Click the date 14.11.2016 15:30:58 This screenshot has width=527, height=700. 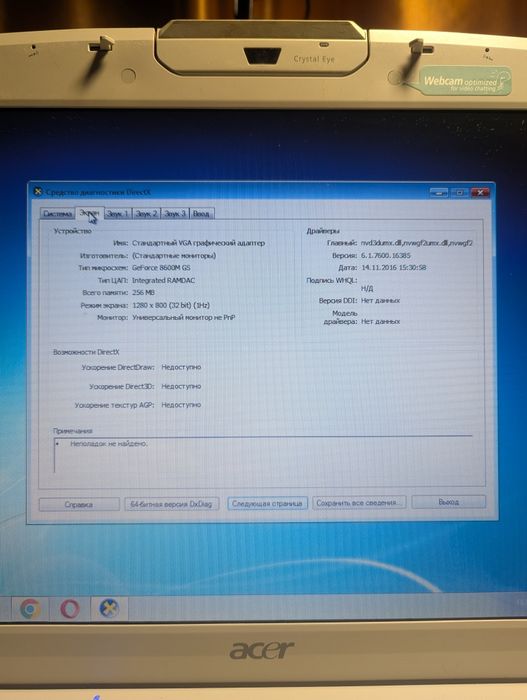(x=393, y=267)
